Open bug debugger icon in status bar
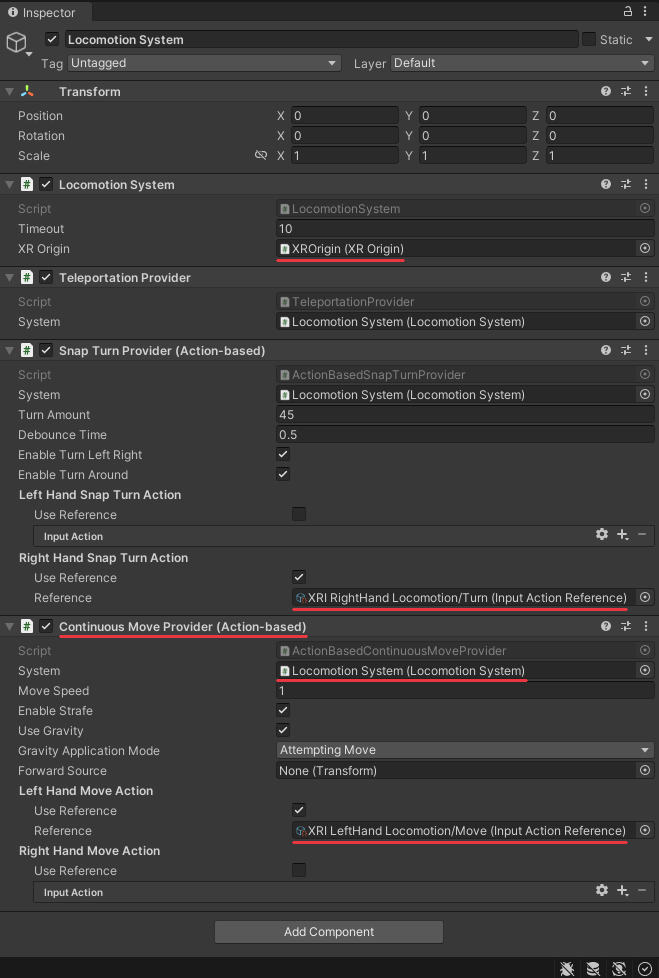 pyautogui.click(x=567, y=968)
